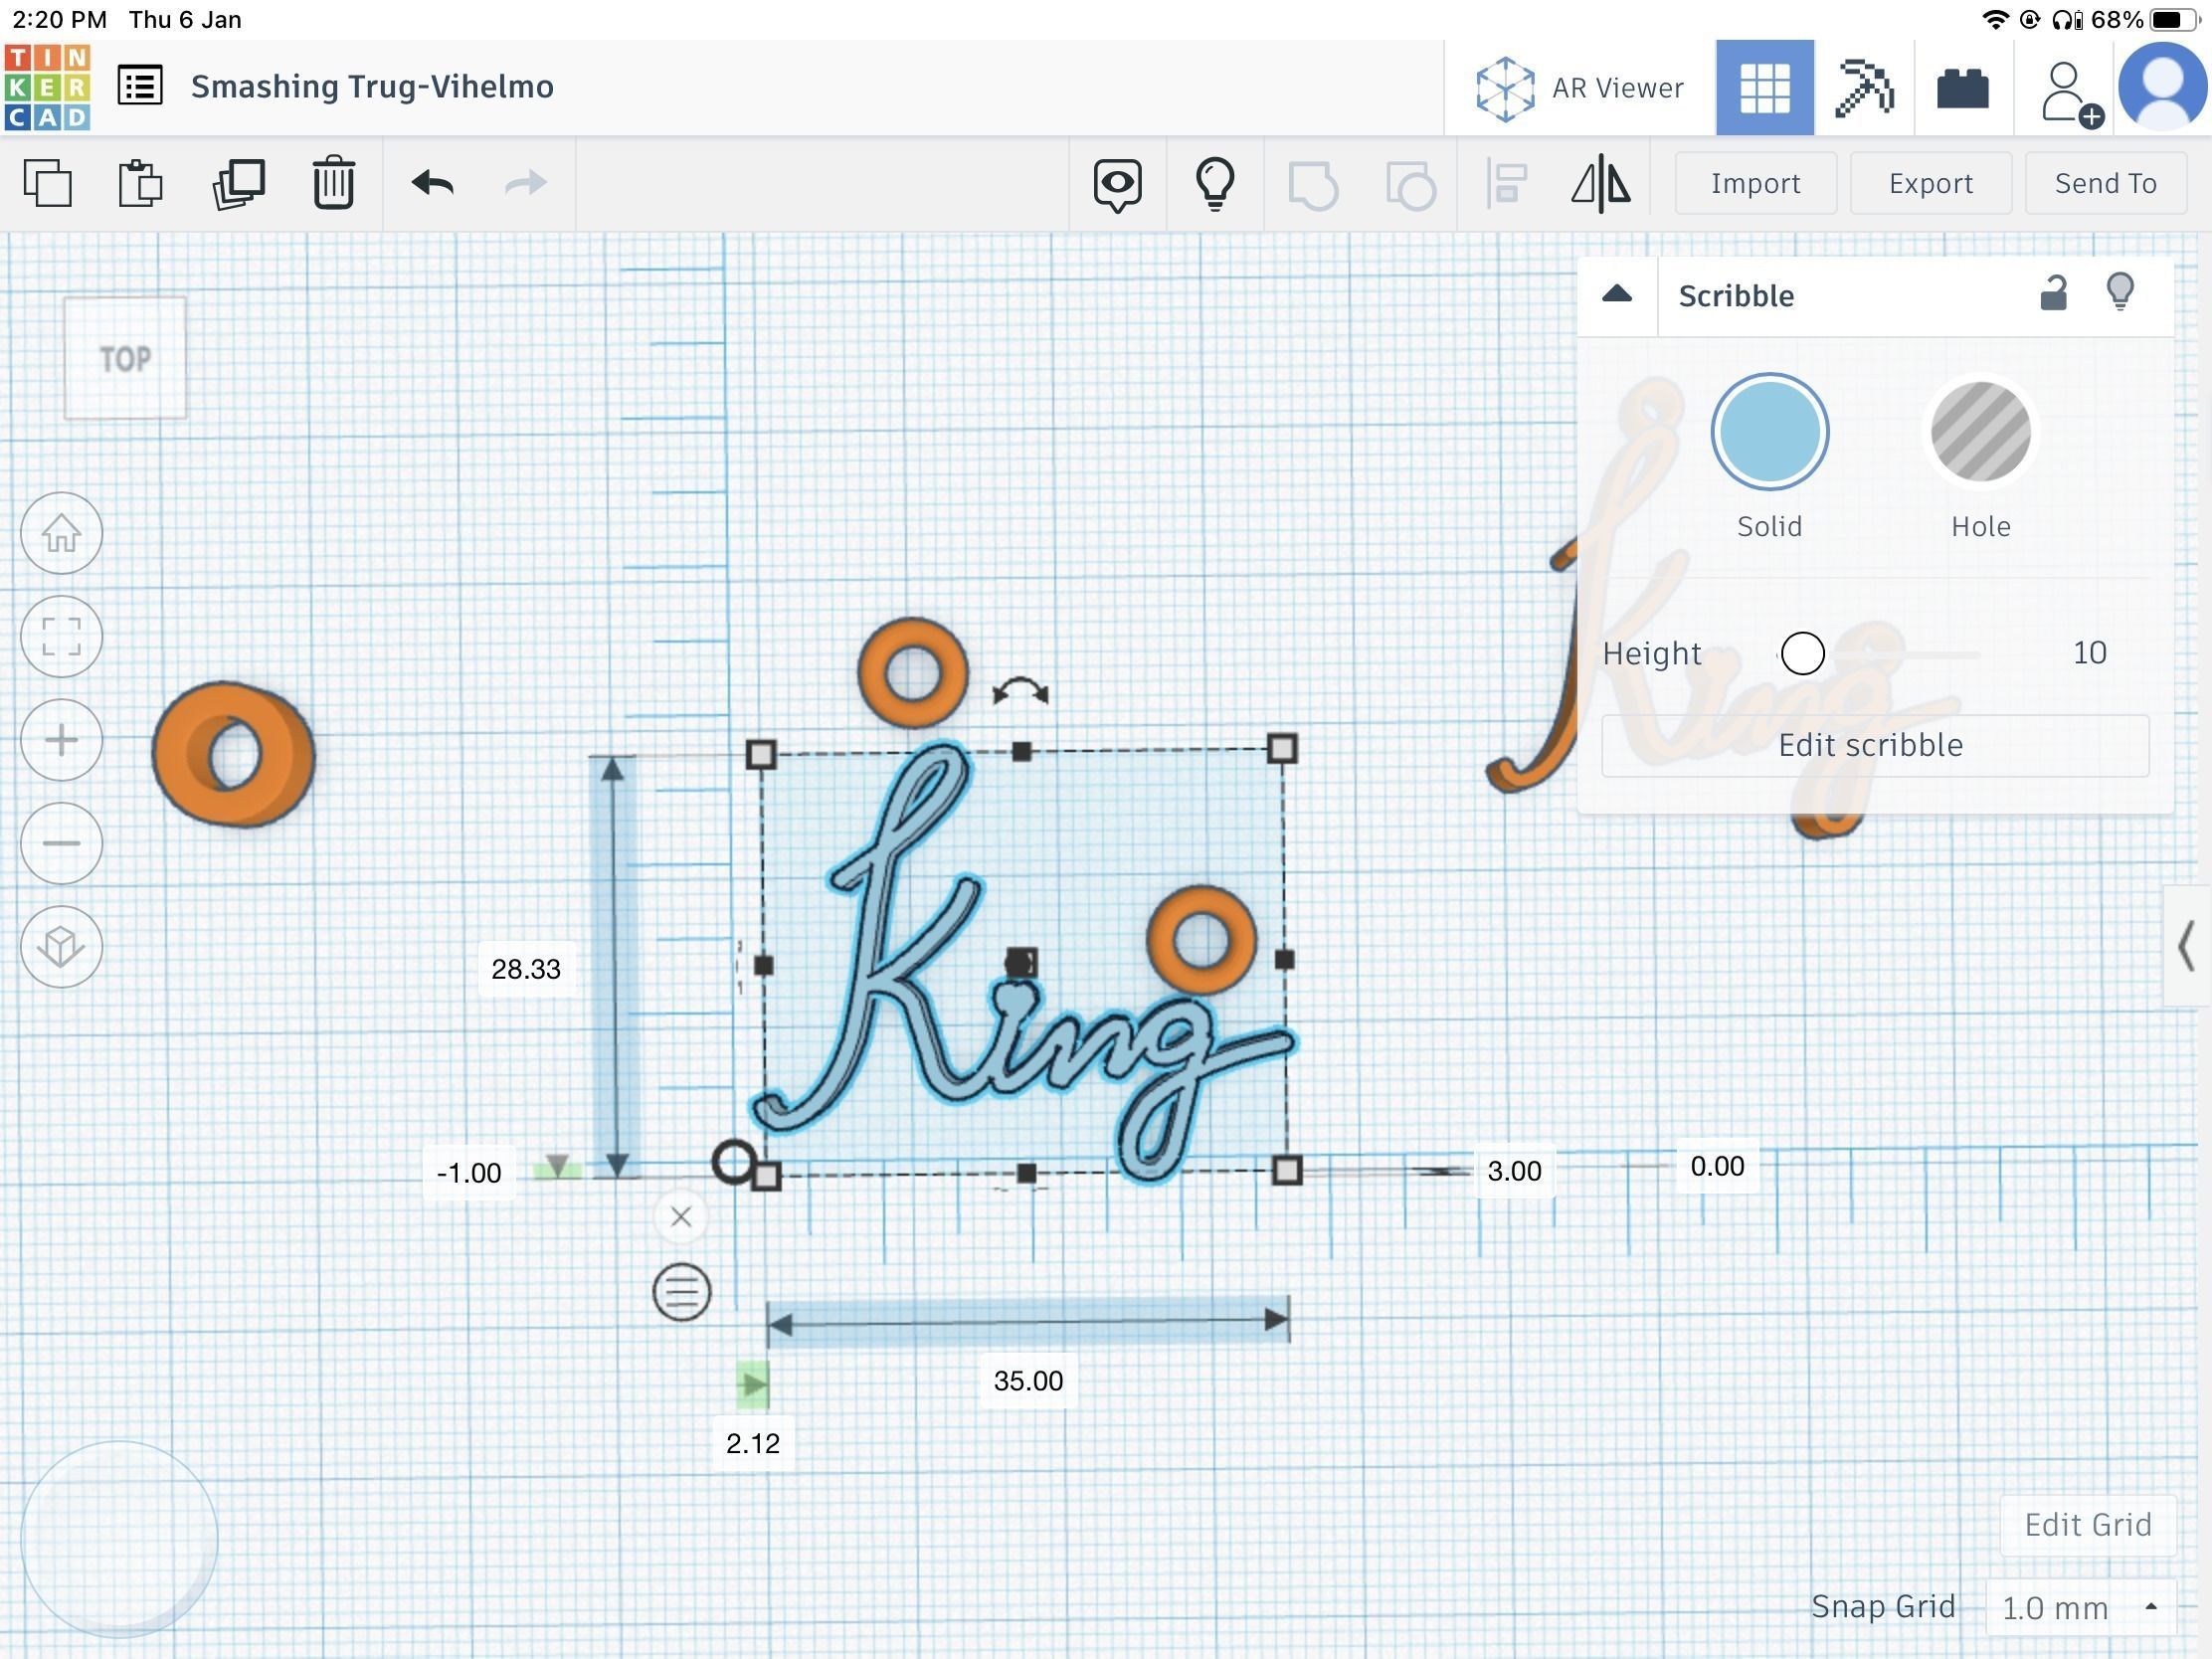Expand the collapsed shapes sidebar arrow
The width and height of the screenshot is (2212, 1659).
(x=2186, y=945)
